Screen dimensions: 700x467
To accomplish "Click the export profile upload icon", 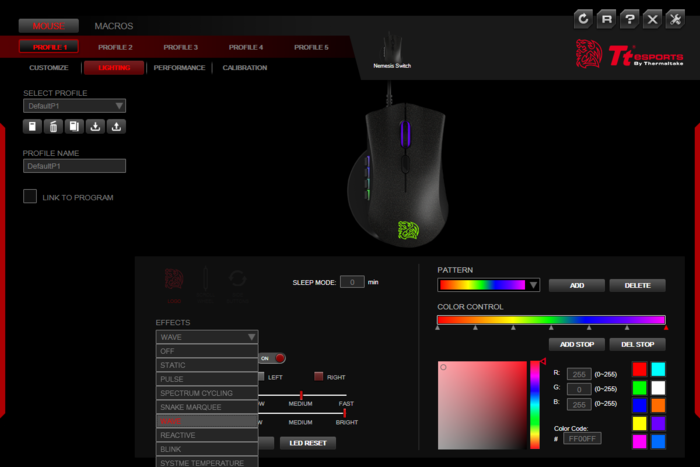I will (x=116, y=127).
